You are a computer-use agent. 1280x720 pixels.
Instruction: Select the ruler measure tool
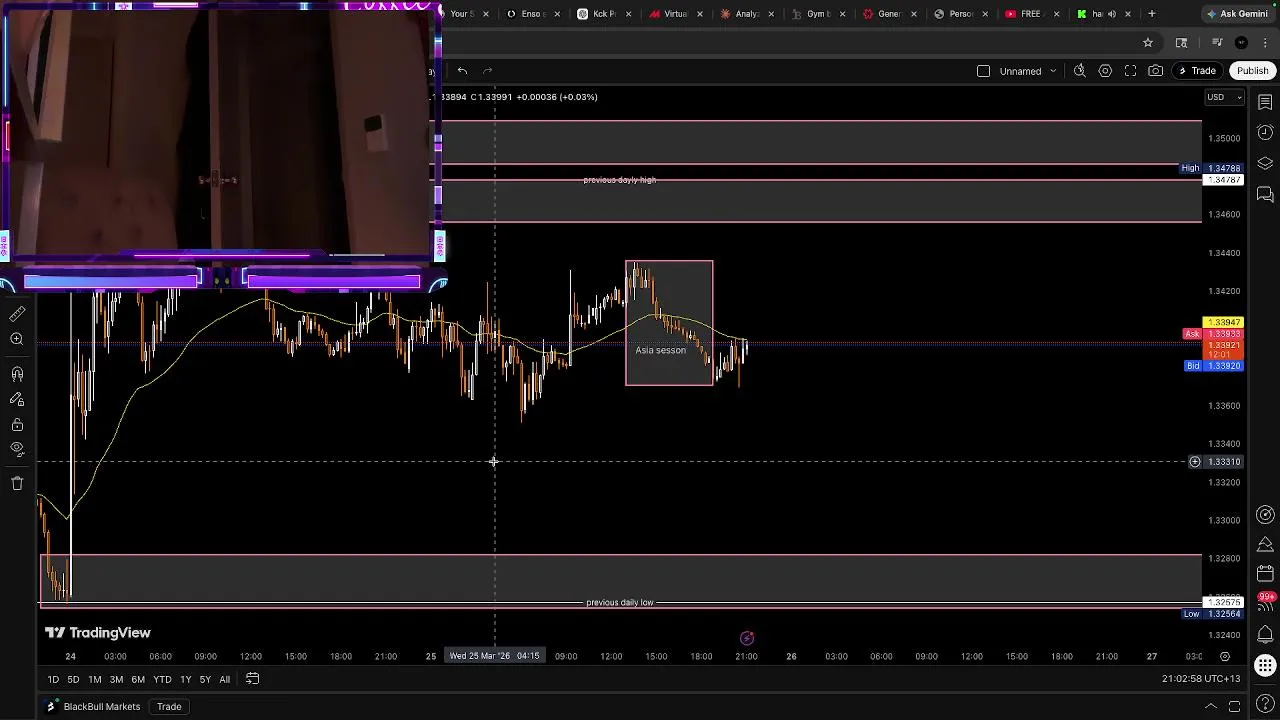coord(17,314)
